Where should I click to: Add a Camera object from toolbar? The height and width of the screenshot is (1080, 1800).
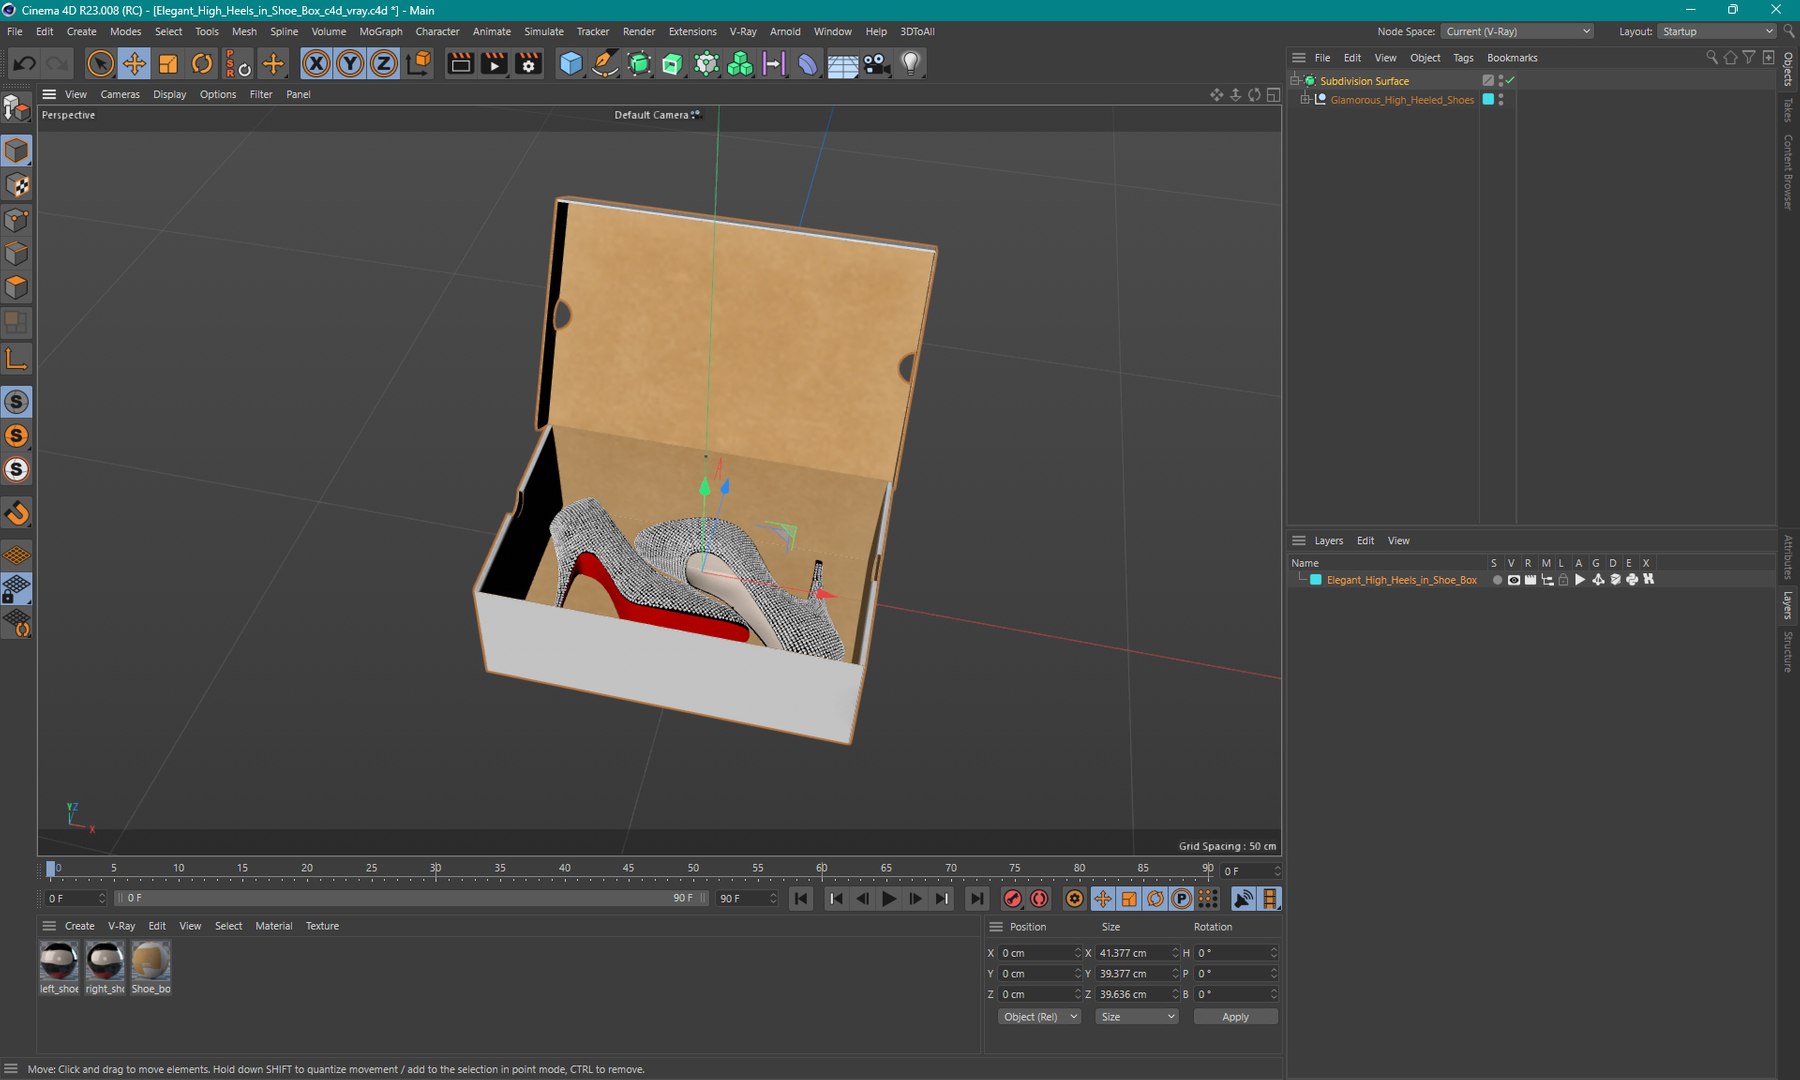click(876, 64)
